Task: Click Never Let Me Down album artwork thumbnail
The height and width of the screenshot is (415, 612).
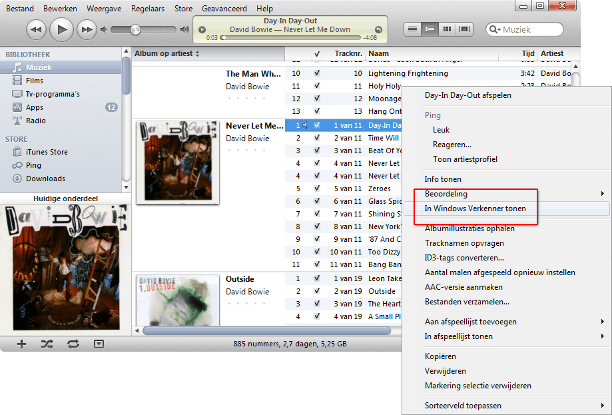Action: point(178,162)
